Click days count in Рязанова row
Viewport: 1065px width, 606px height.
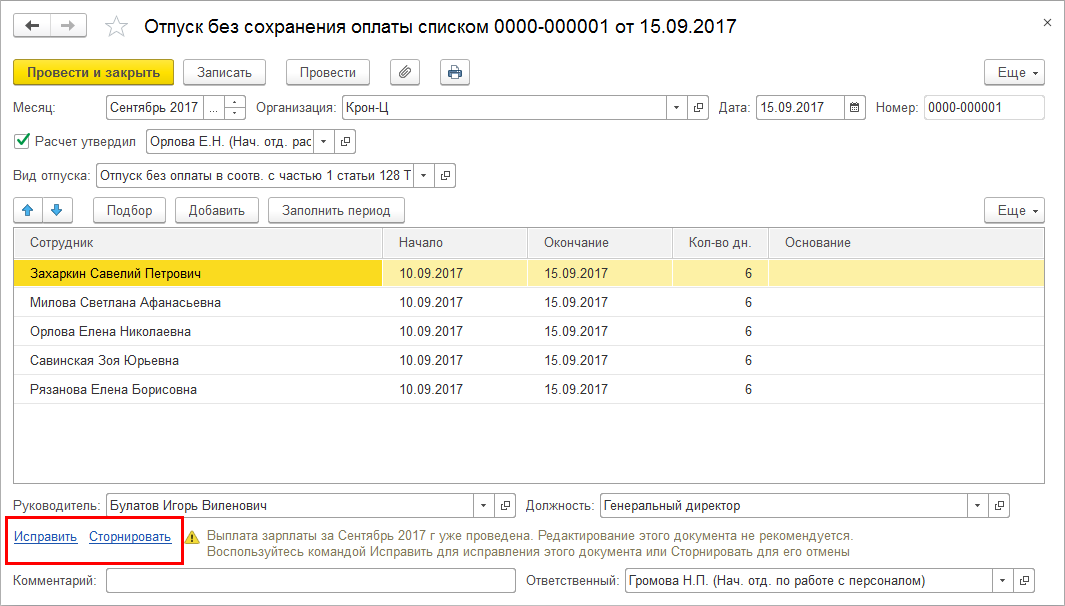coord(748,389)
